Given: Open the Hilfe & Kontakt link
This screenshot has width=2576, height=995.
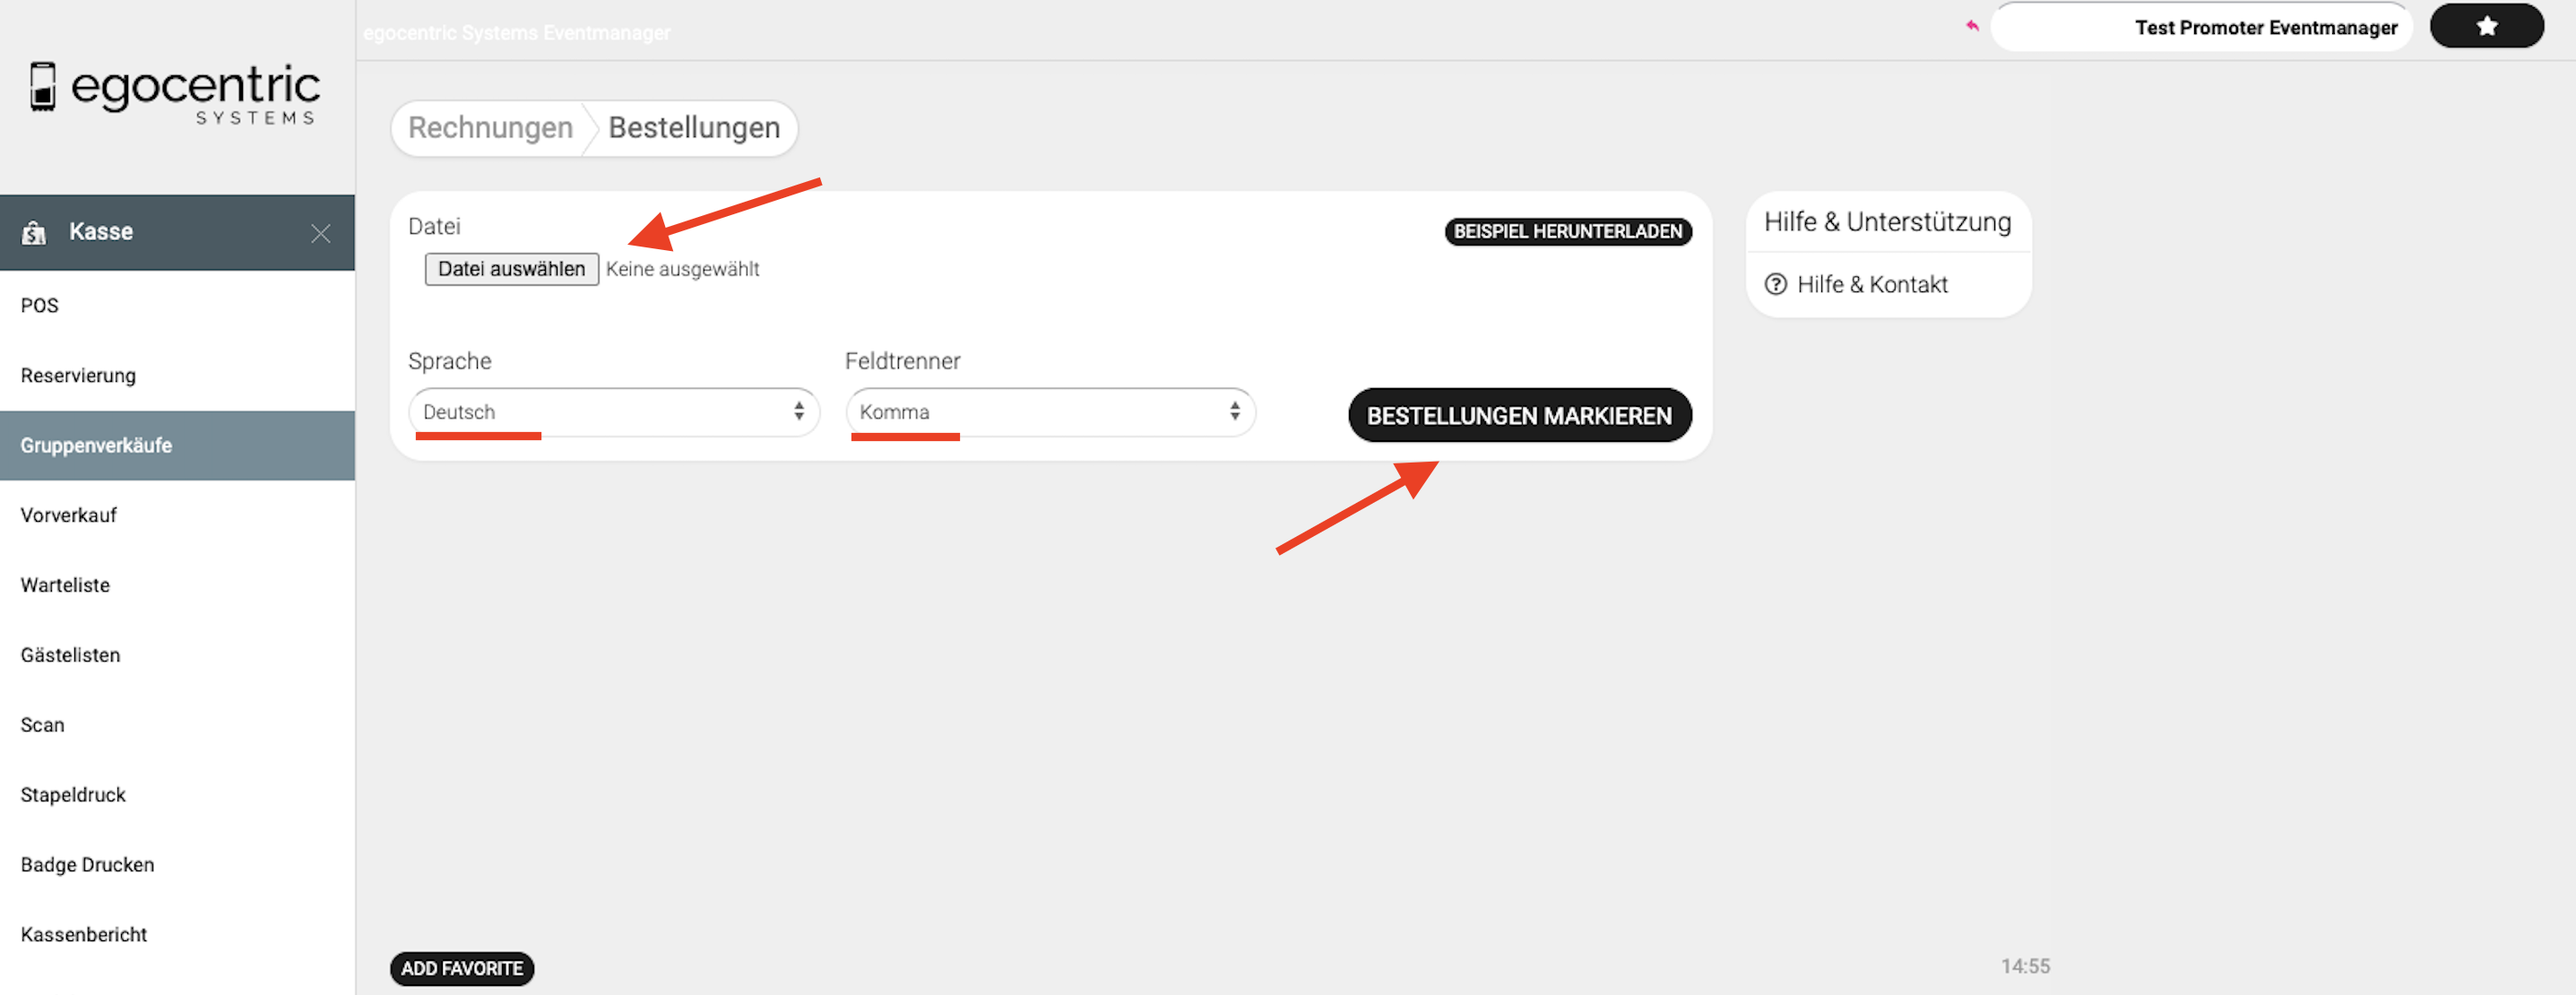Looking at the screenshot, I should (1871, 285).
